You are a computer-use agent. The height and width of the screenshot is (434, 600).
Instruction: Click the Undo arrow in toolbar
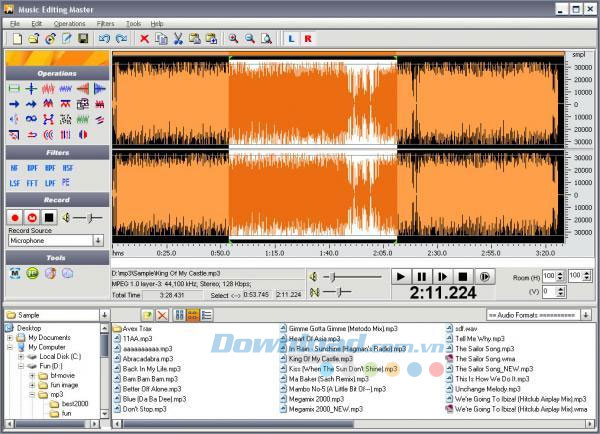[104, 39]
